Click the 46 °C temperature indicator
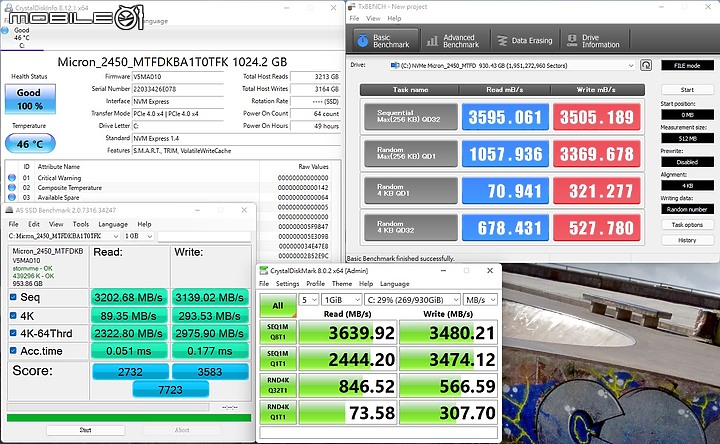This screenshot has height=444, width=720. (30, 144)
